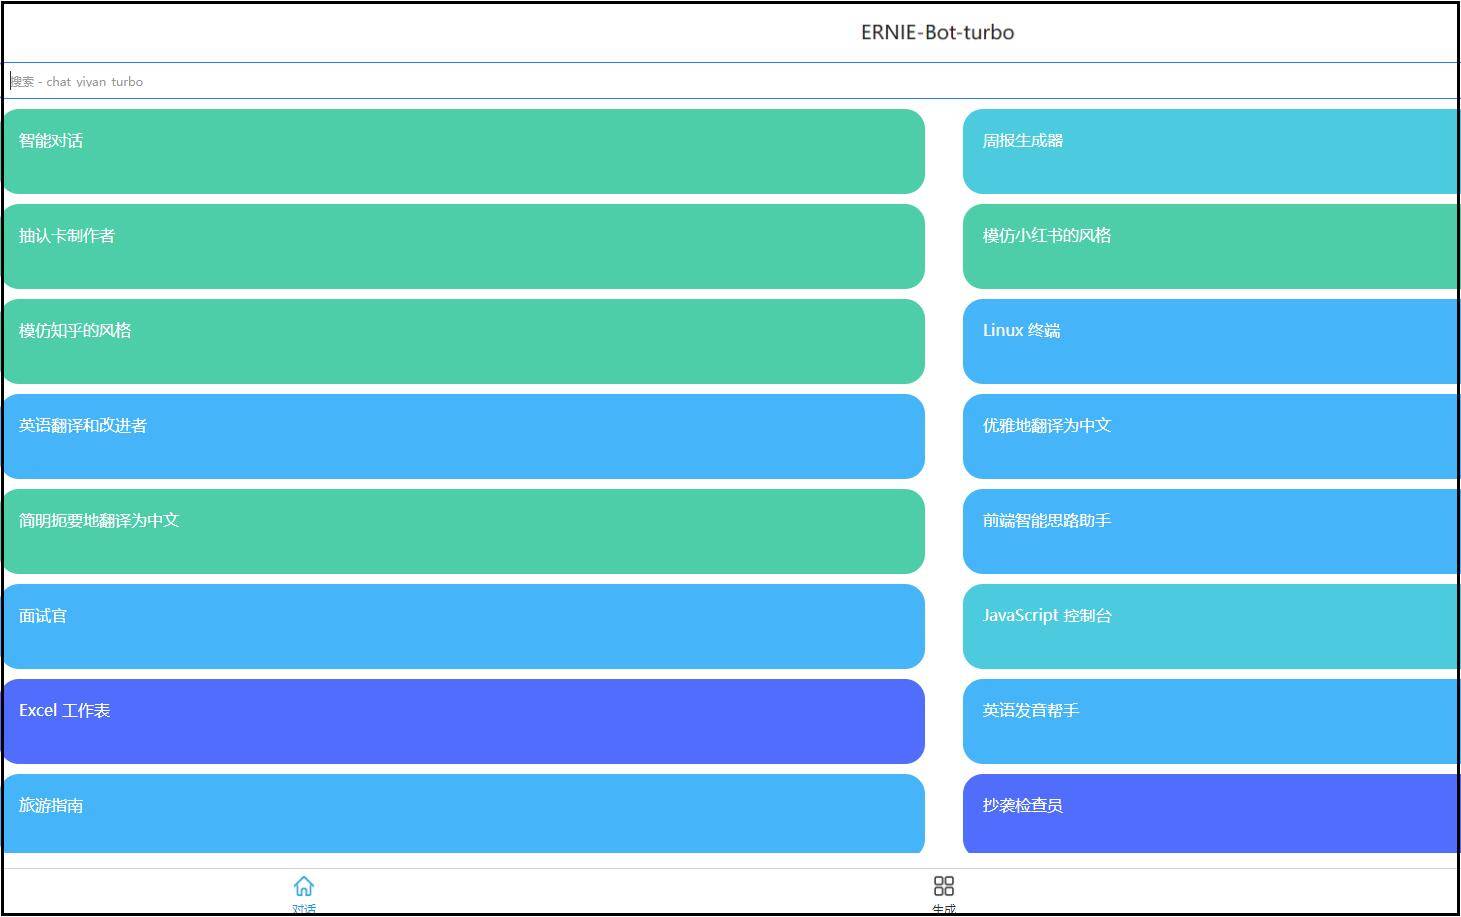Select the 简明扼要地翻译为中文 card
This screenshot has height=917, width=1461.
point(463,531)
